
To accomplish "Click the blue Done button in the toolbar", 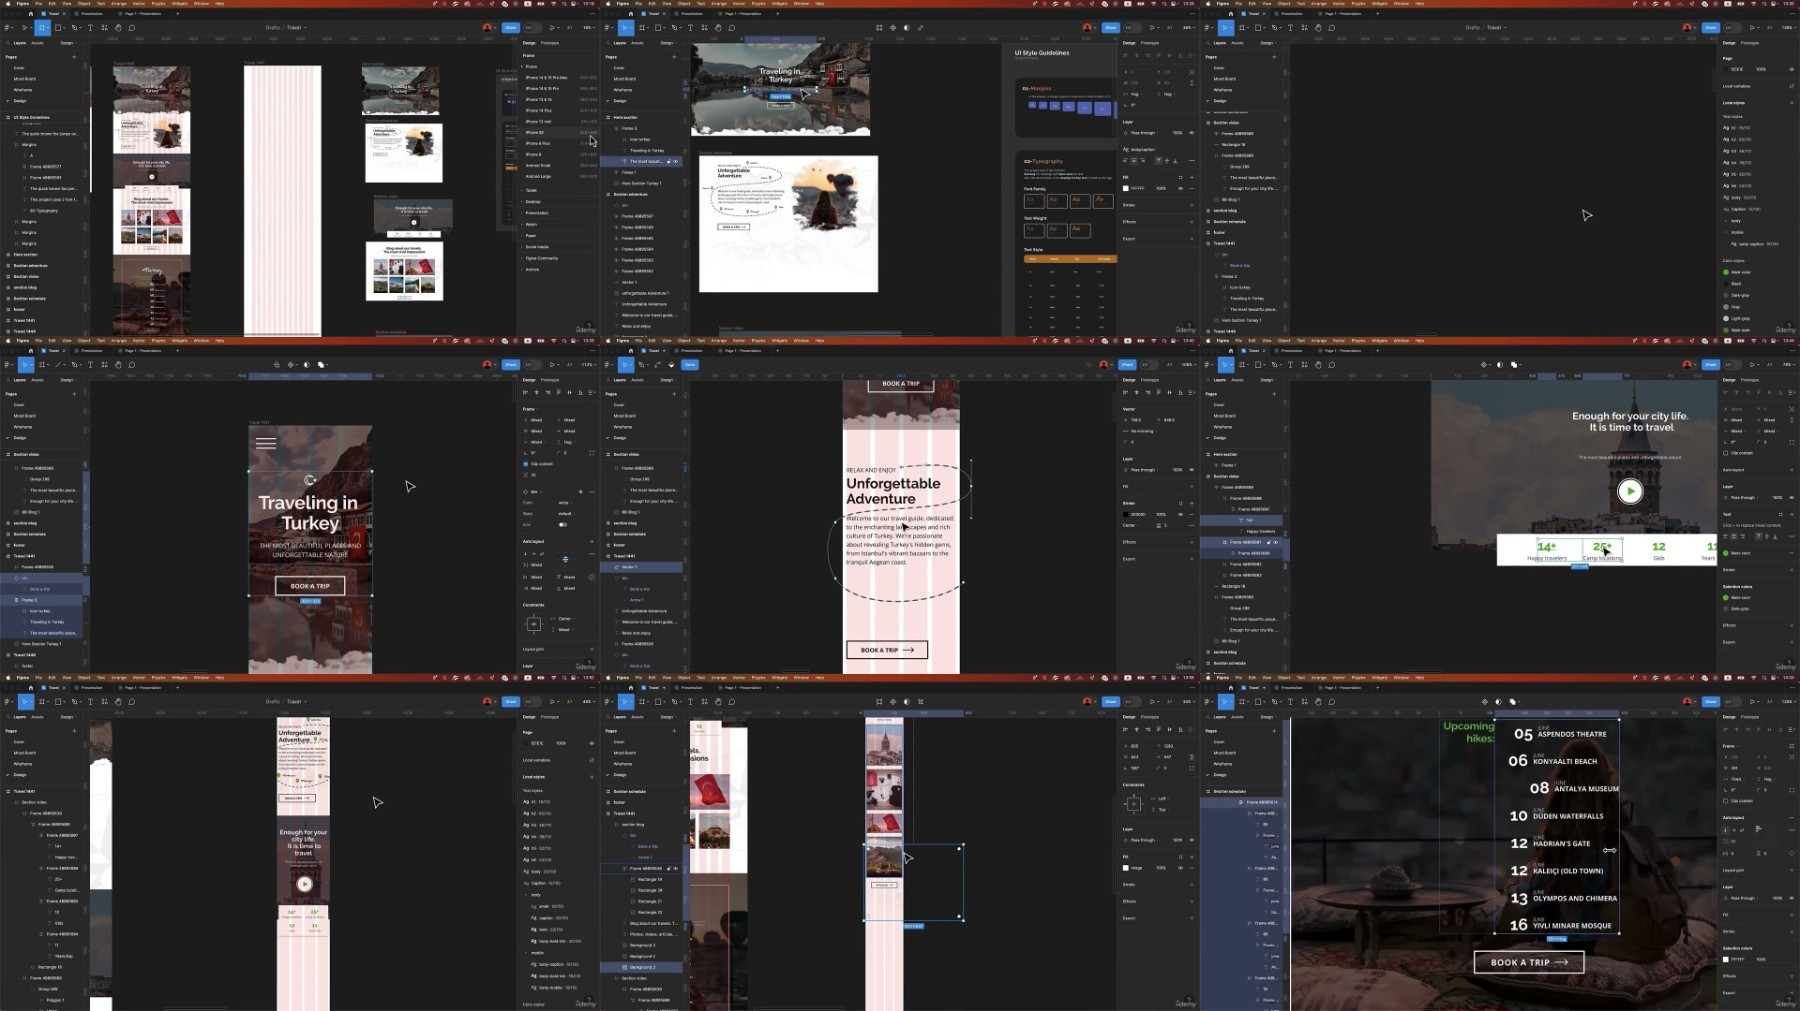I will click(689, 365).
